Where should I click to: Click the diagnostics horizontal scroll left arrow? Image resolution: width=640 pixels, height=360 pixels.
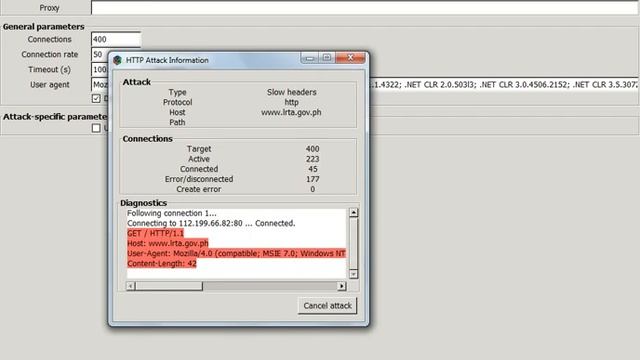pyautogui.click(x=131, y=286)
